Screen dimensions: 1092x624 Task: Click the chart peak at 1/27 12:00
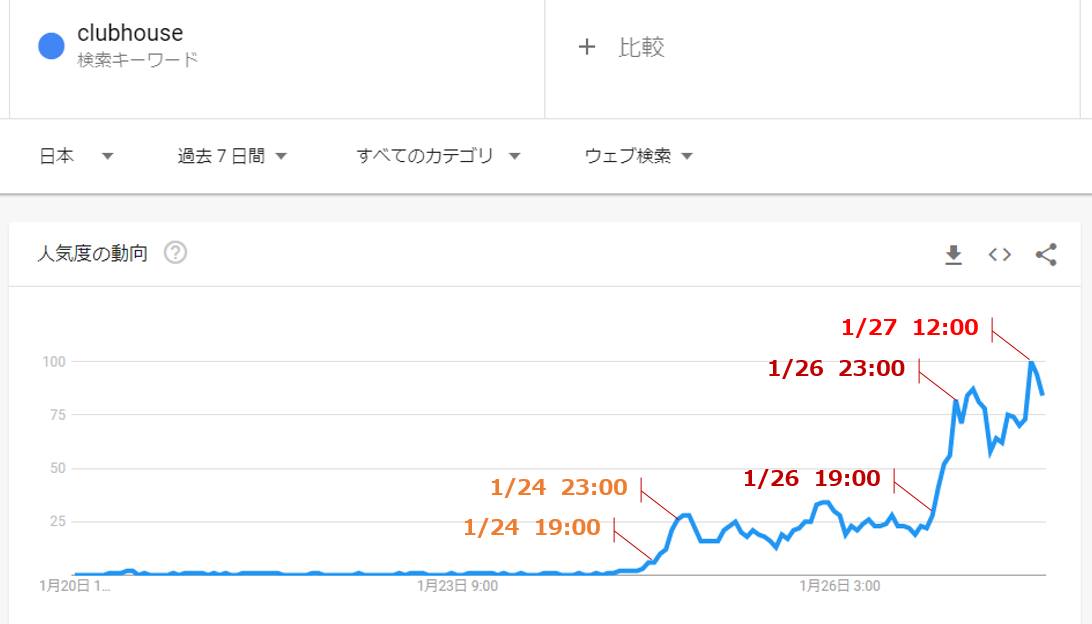point(1031,362)
